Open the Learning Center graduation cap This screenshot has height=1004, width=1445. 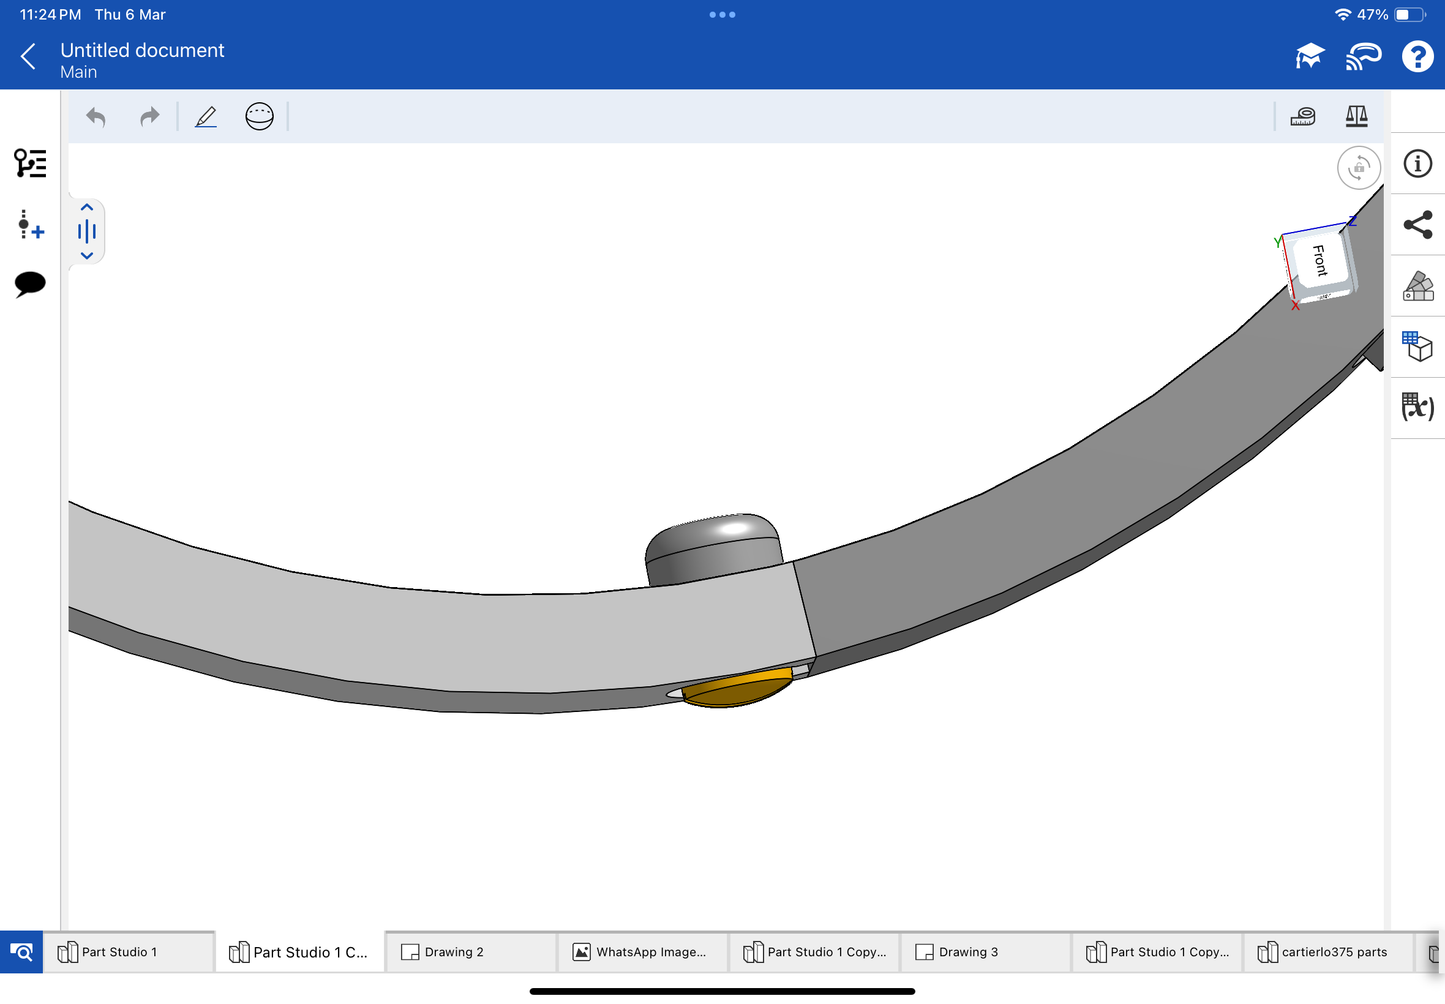pos(1309,56)
